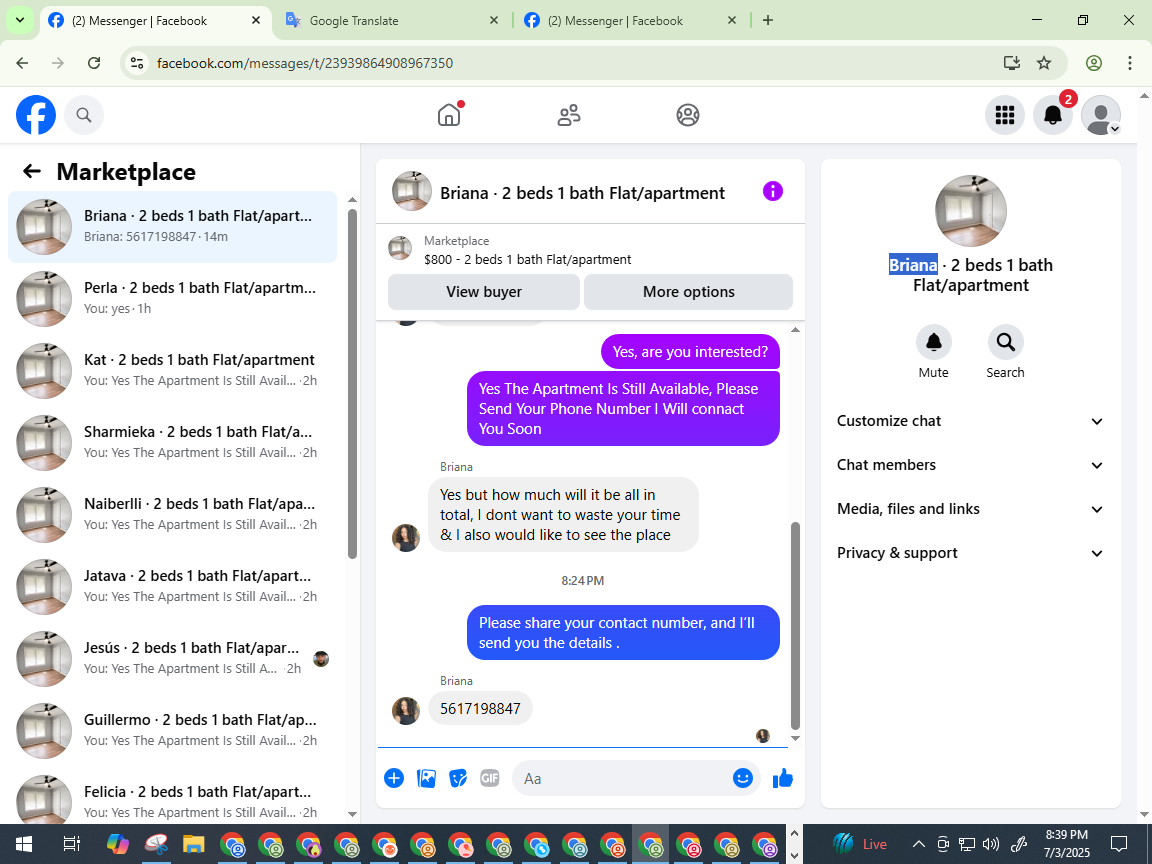This screenshot has height=864, width=1152.
Task: Click the View buyer button
Action: click(483, 292)
